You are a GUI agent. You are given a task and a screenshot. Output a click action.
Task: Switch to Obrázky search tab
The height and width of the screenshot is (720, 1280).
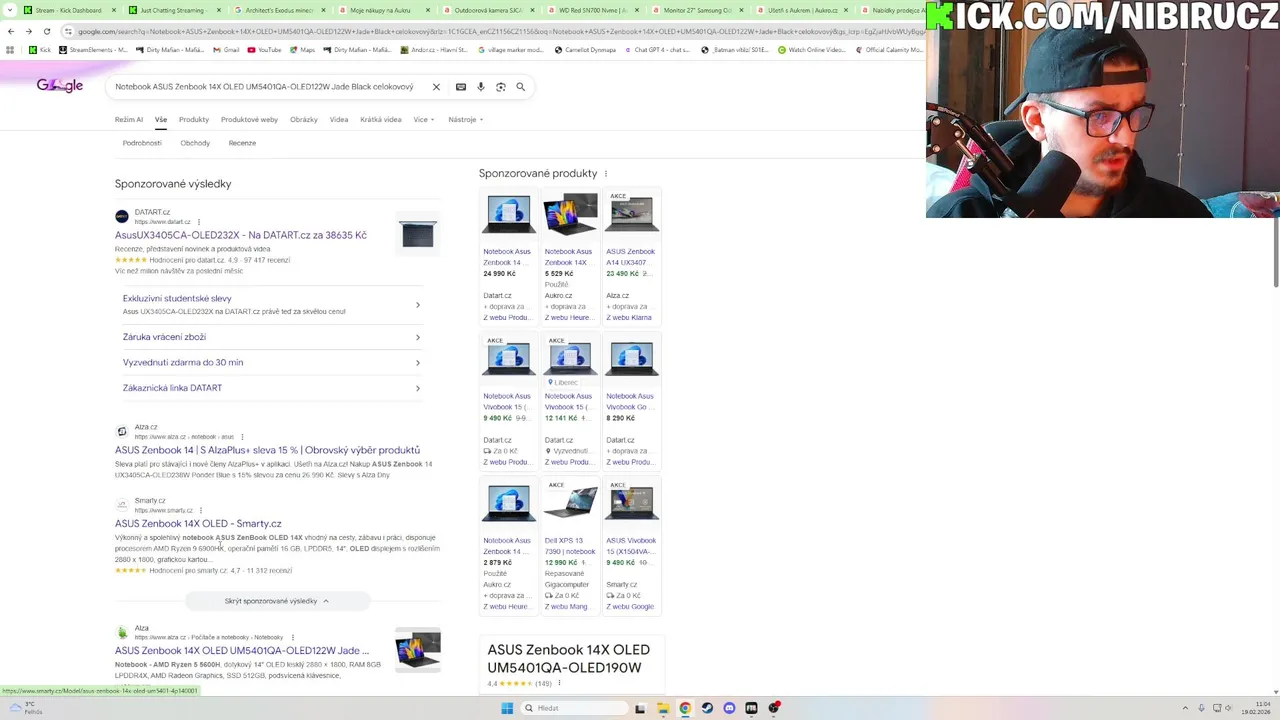304,120
